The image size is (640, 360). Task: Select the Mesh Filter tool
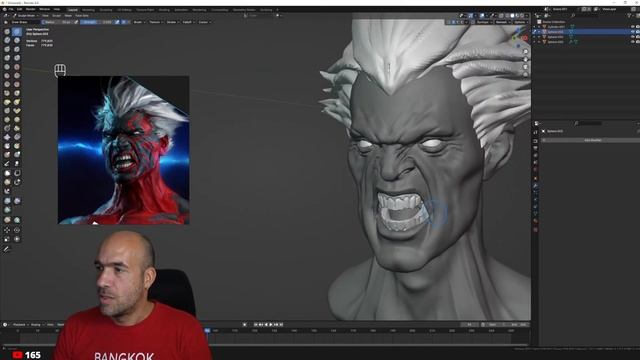[7, 201]
